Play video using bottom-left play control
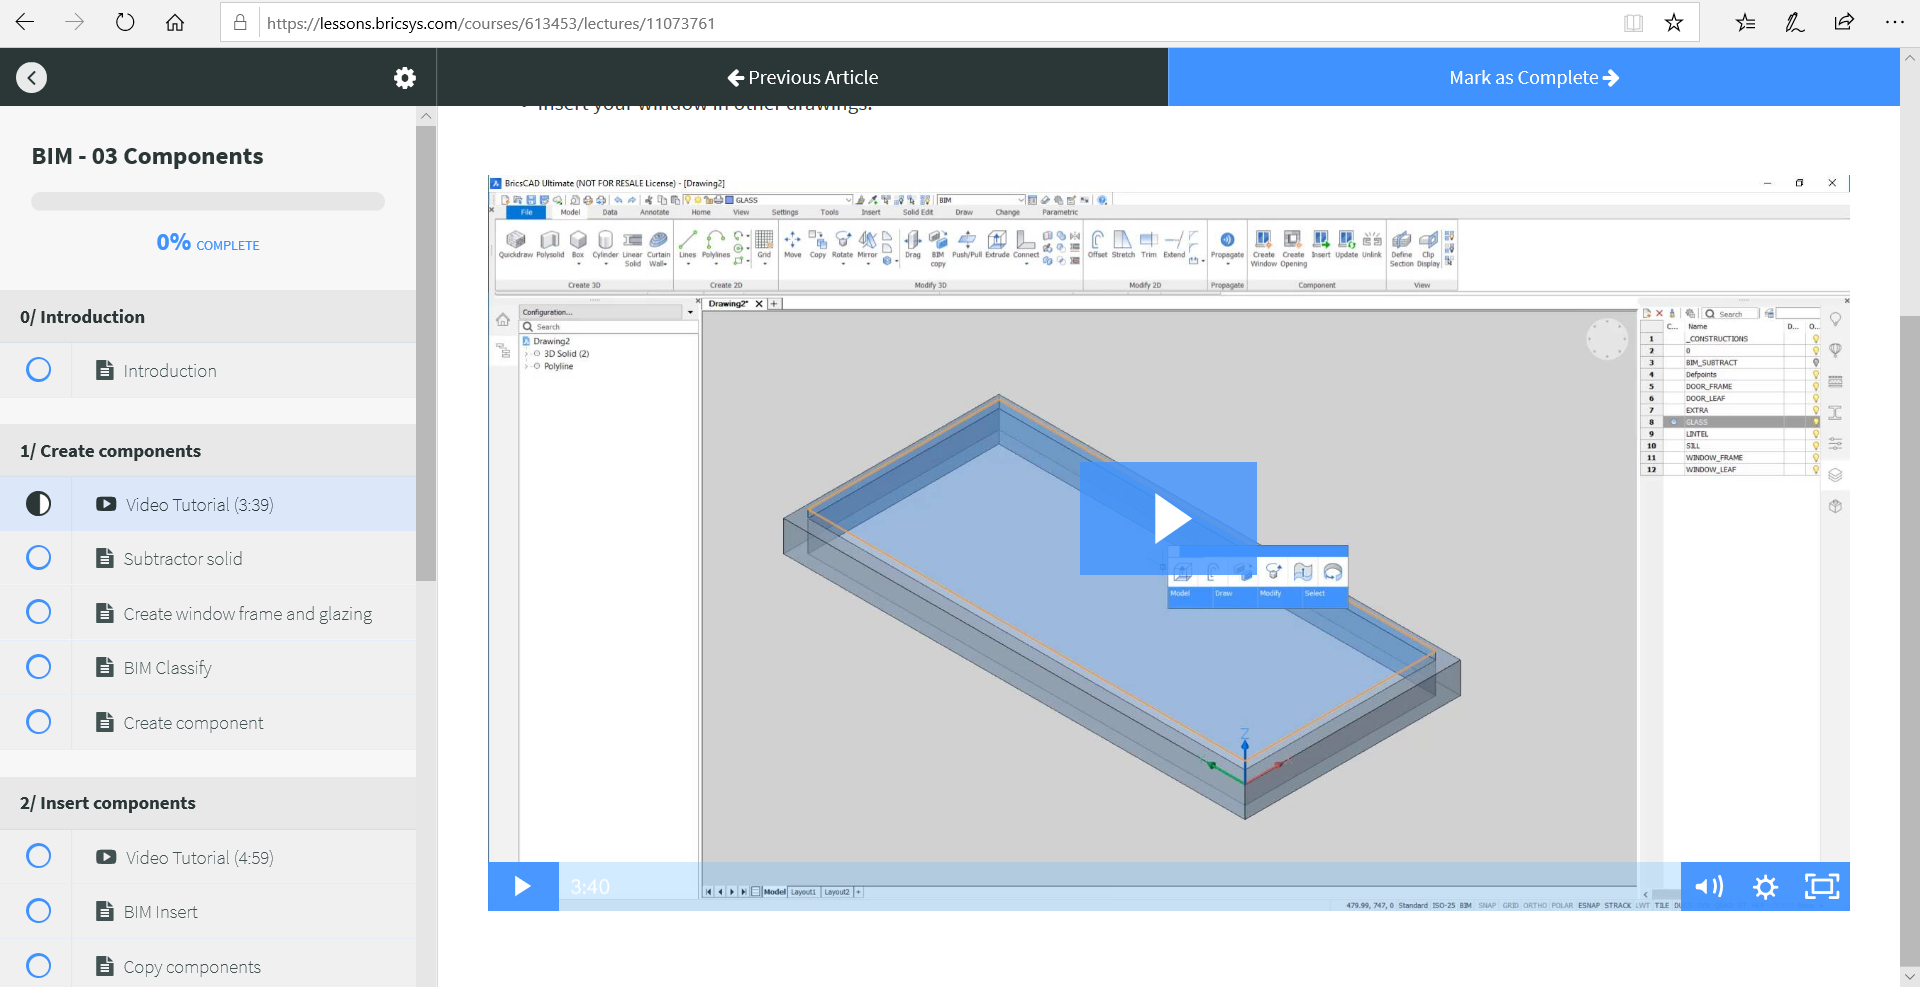The width and height of the screenshot is (1920, 987). click(523, 886)
